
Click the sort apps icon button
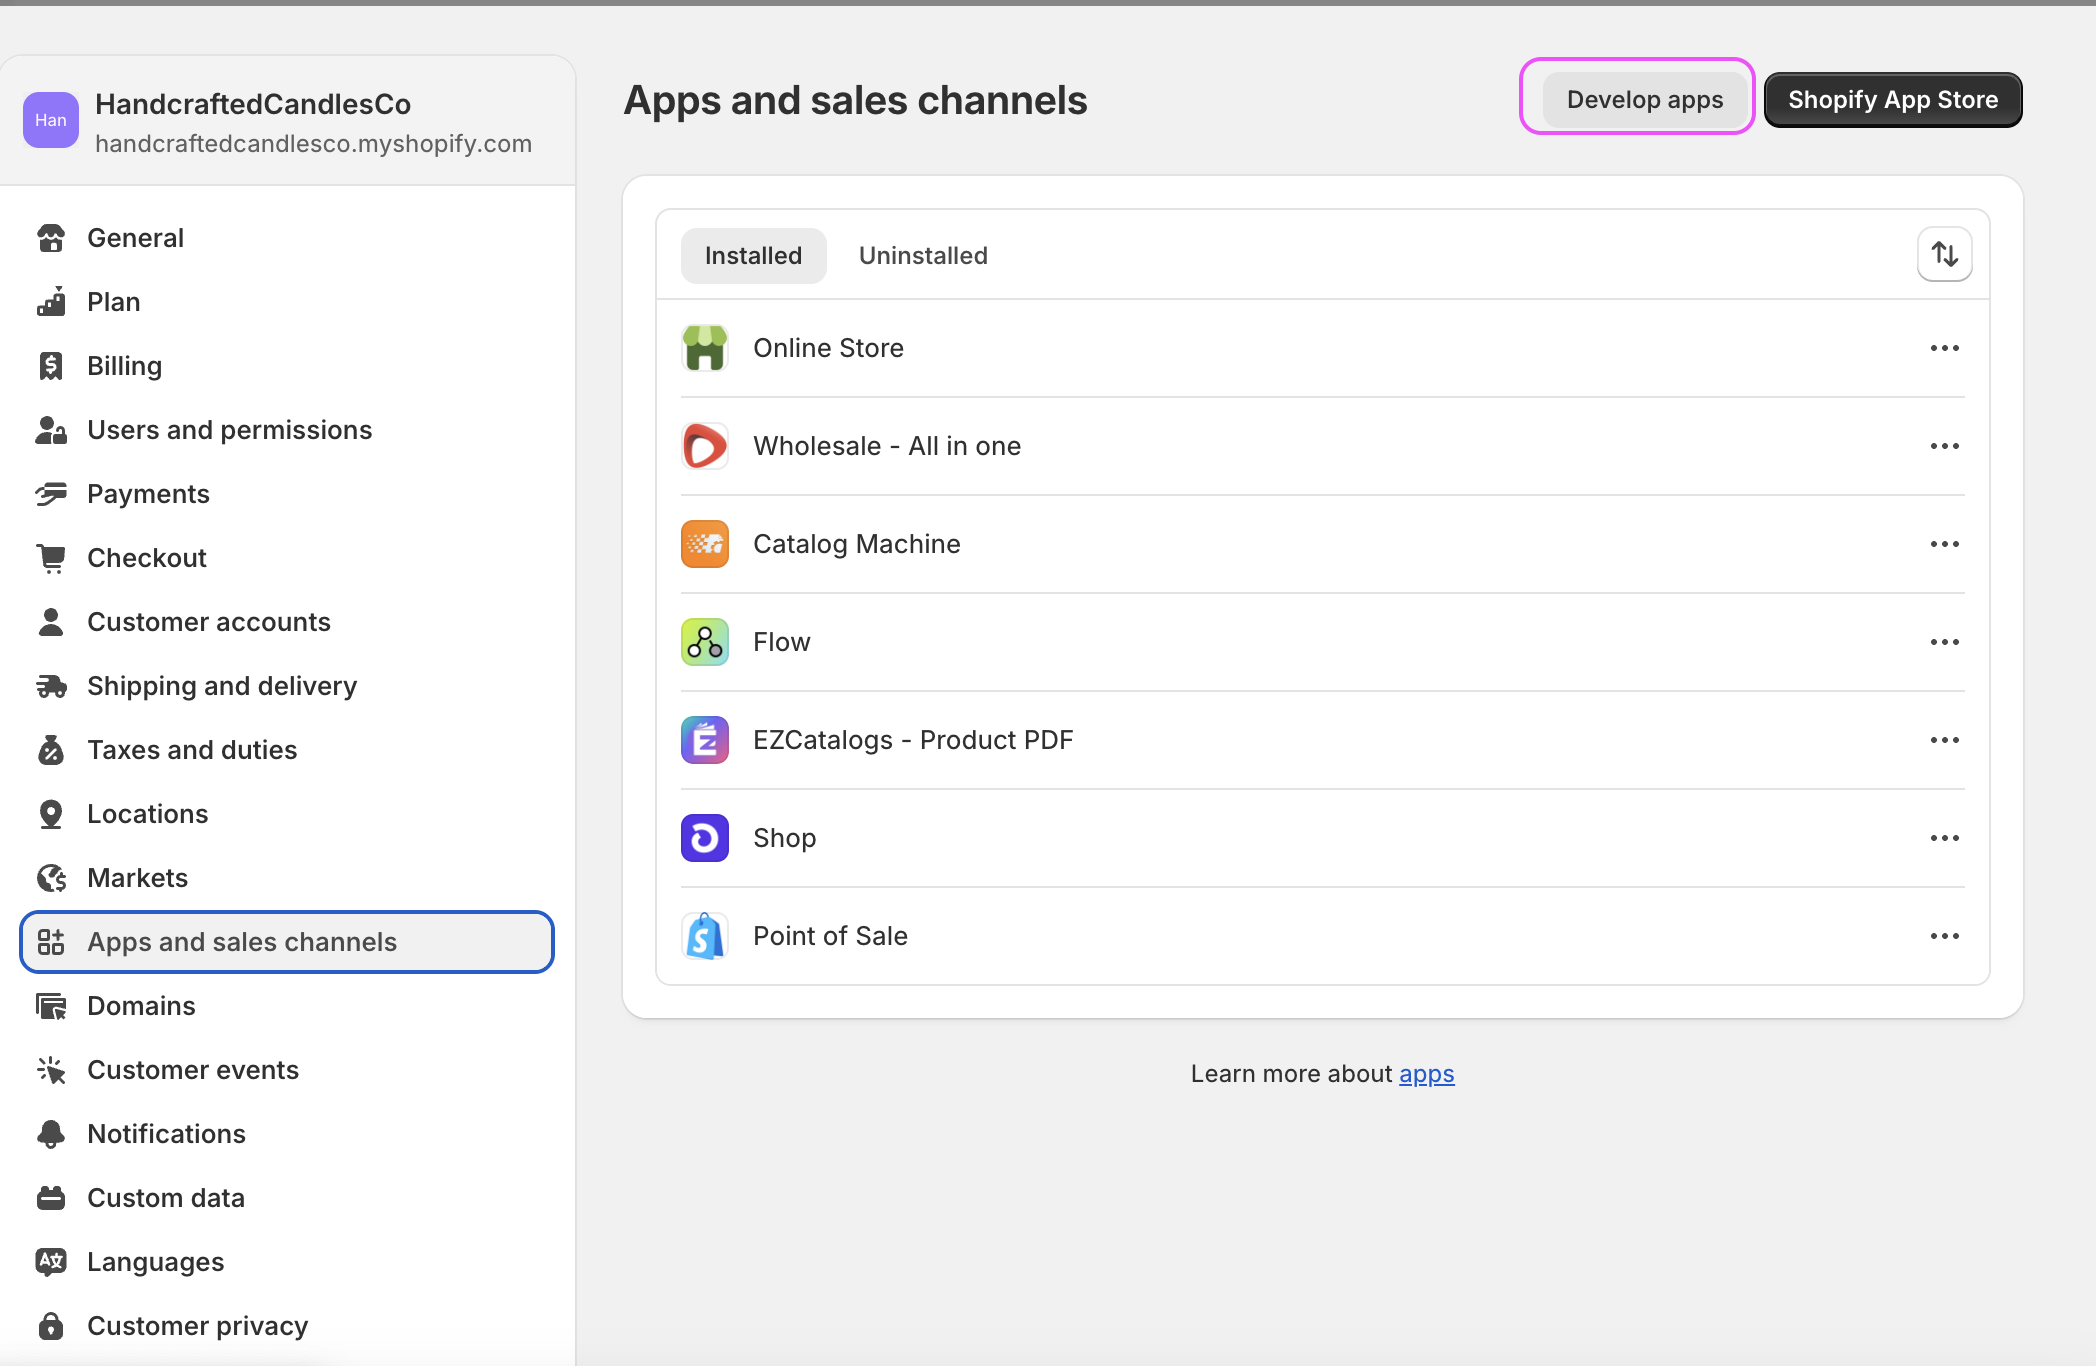coord(1944,254)
